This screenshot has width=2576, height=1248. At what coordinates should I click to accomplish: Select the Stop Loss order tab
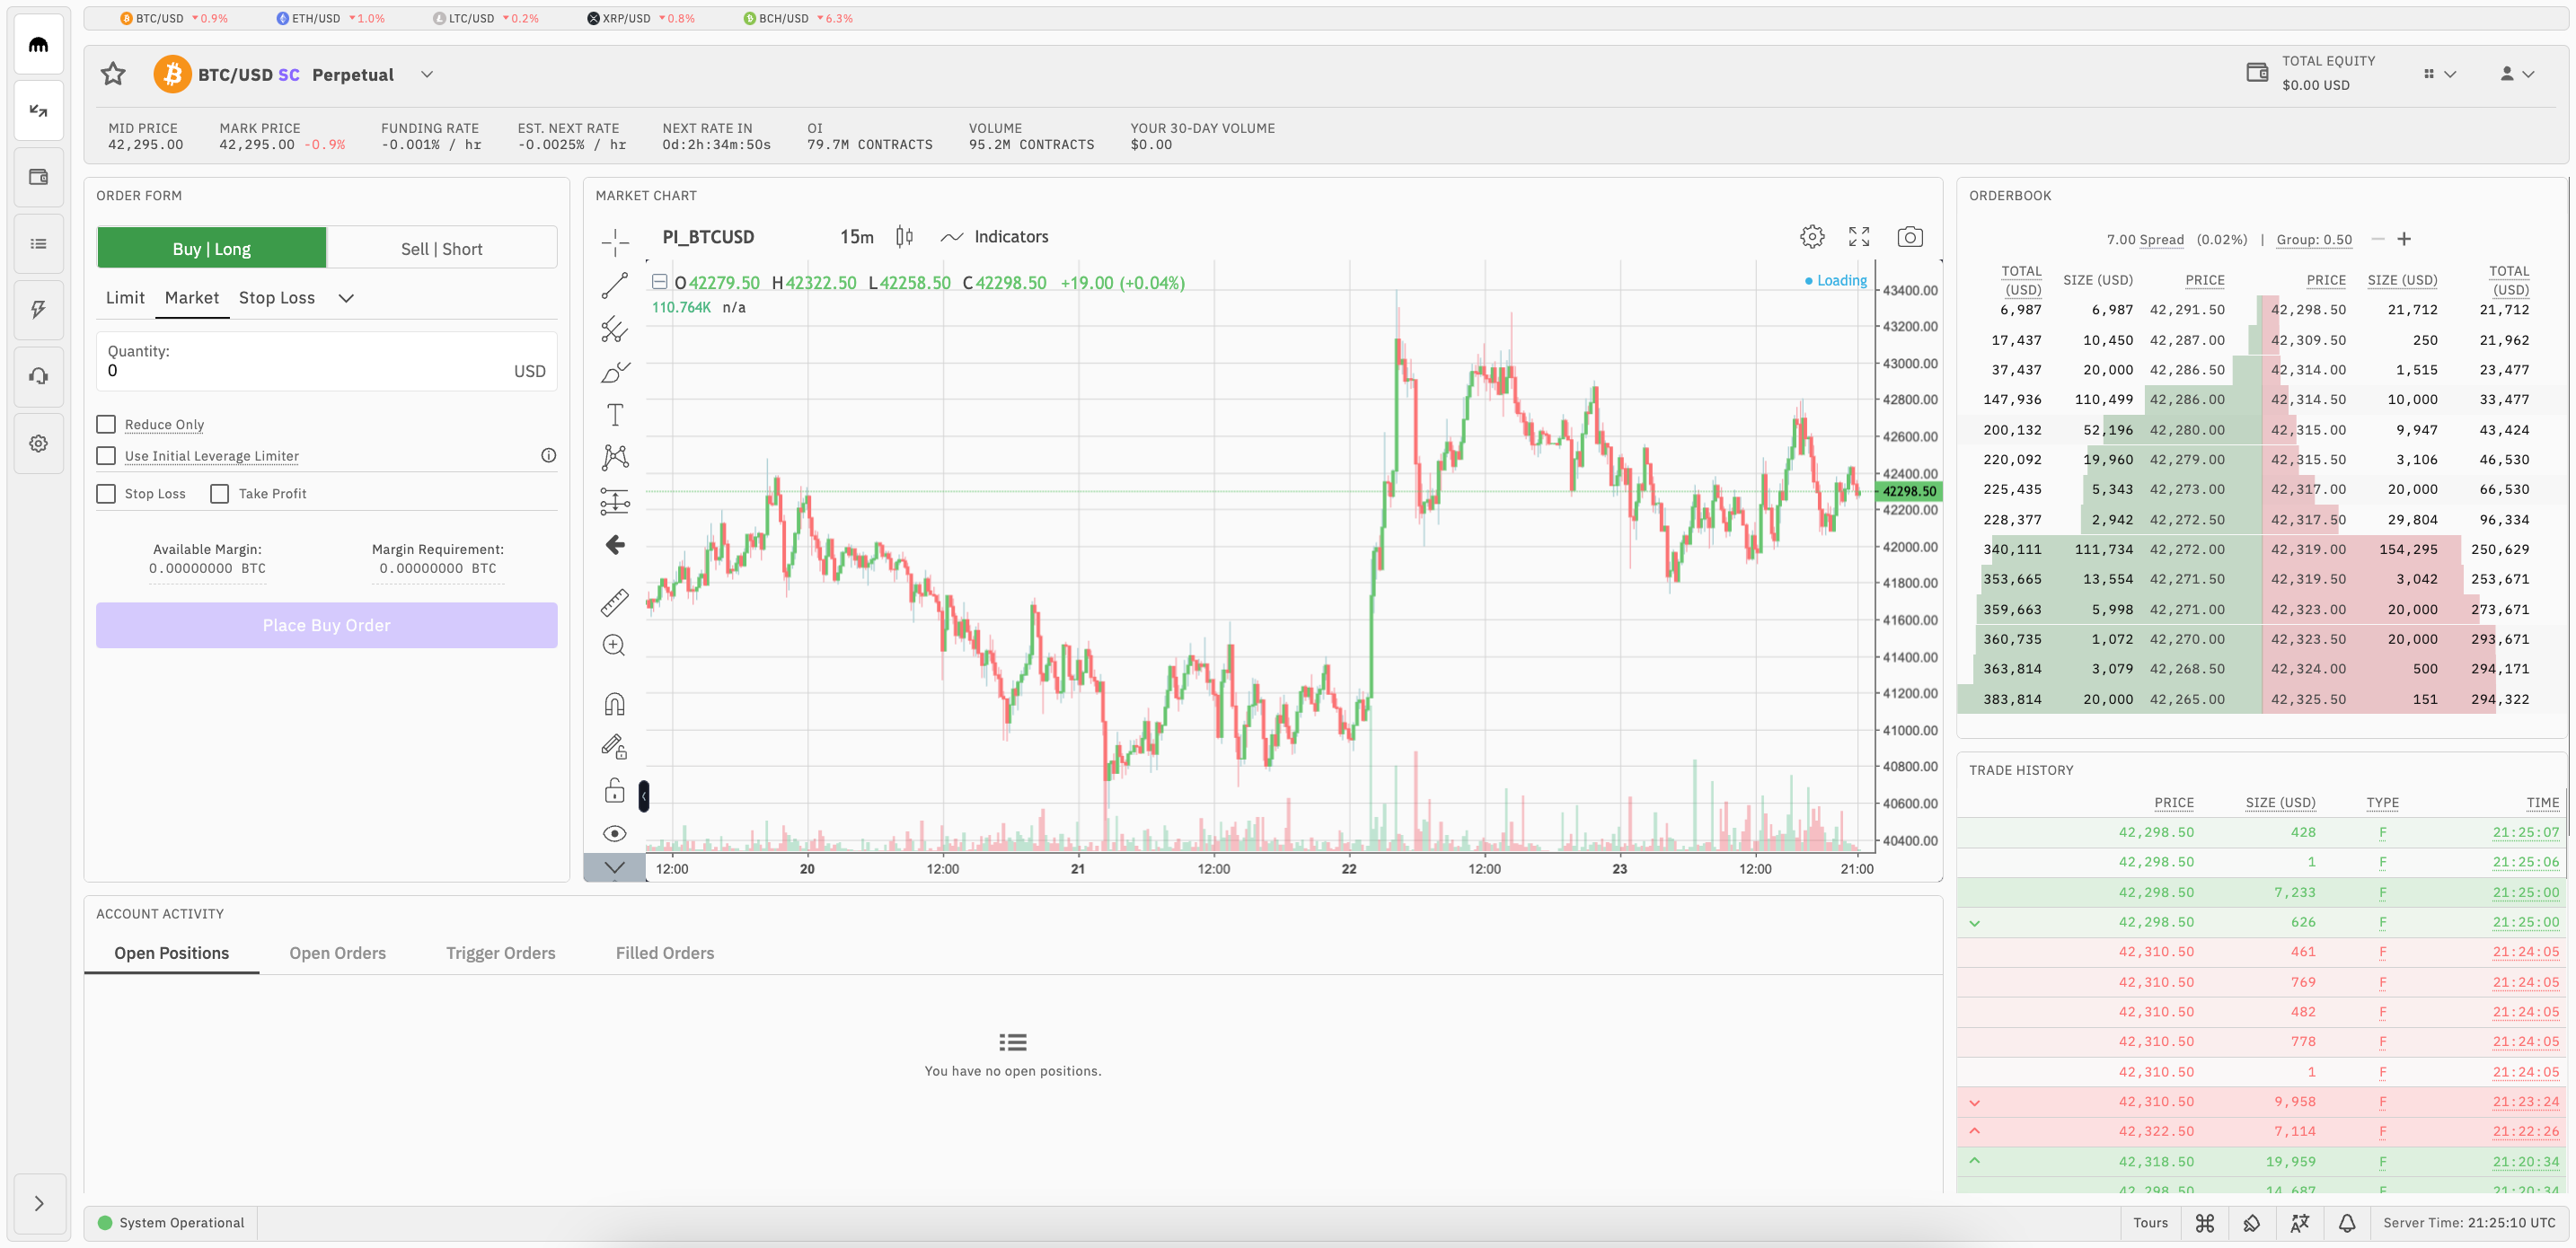pos(277,298)
